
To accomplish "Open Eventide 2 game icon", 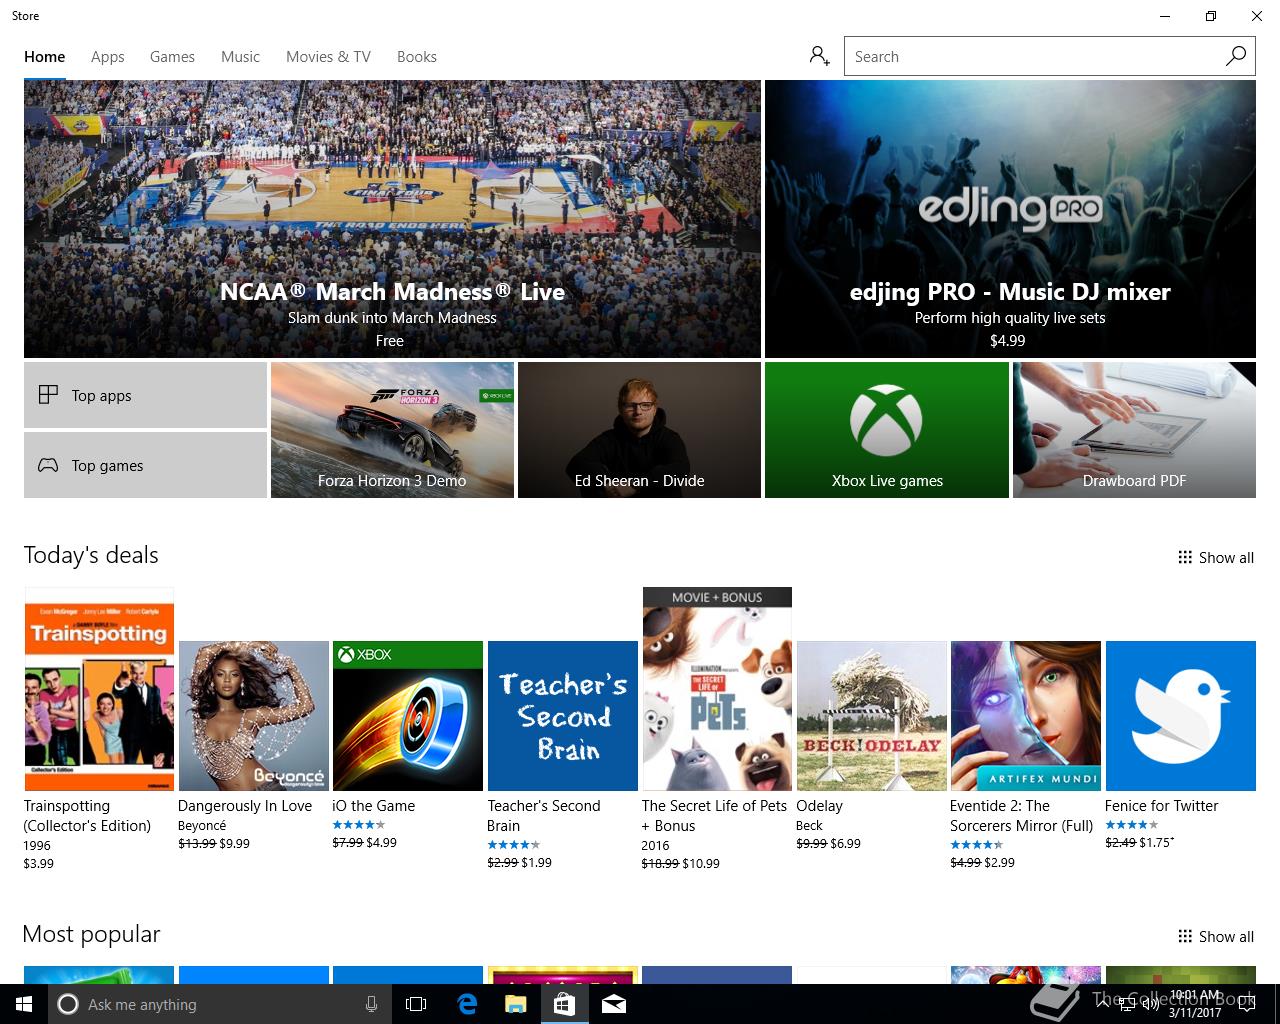I will [1026, 716].
